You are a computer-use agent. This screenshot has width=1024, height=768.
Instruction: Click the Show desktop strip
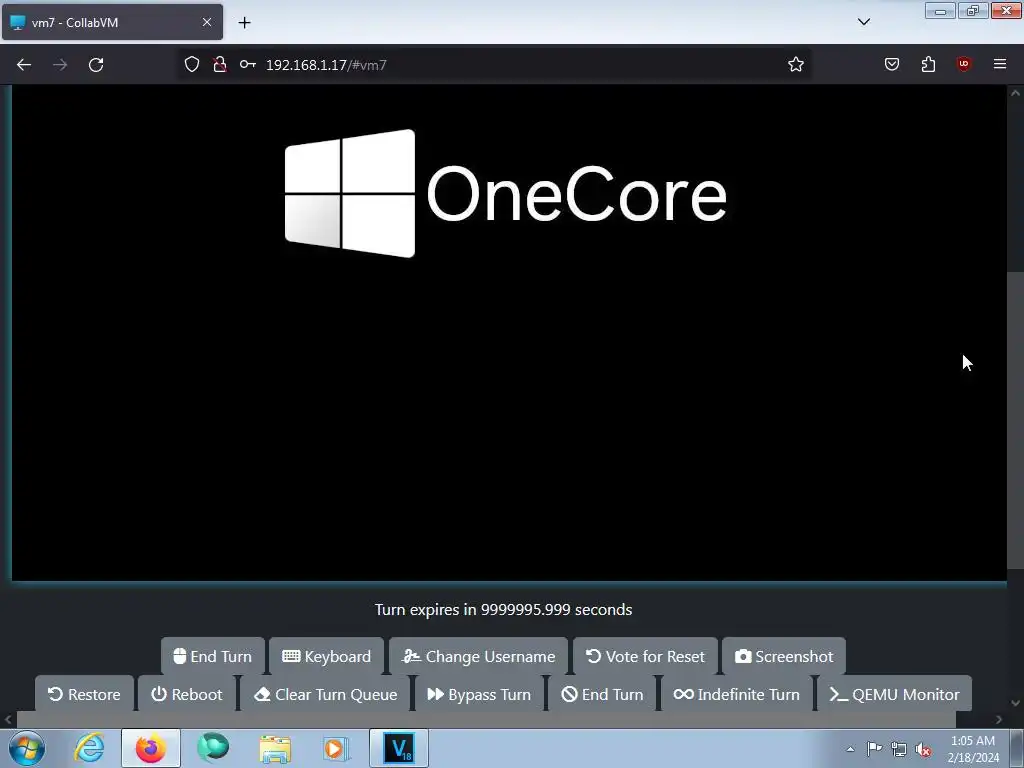1017,748
